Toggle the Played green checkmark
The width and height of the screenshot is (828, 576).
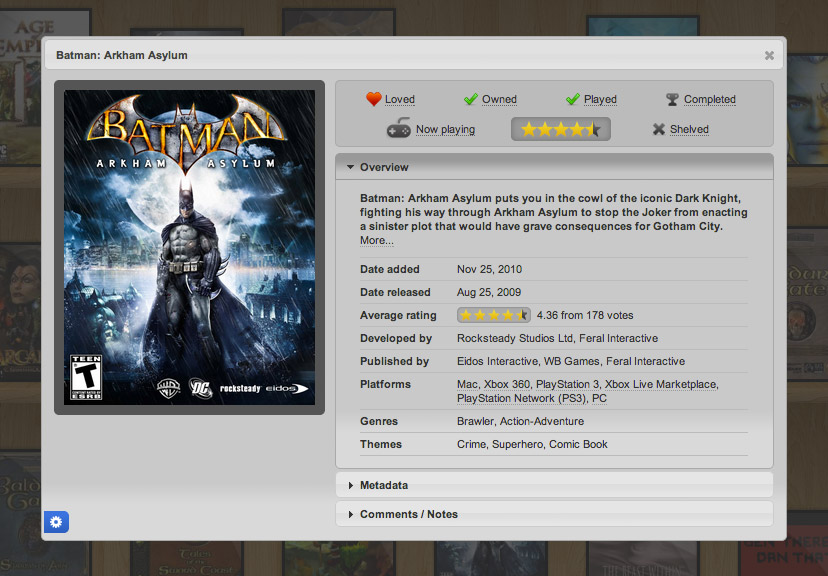[573, 99]
